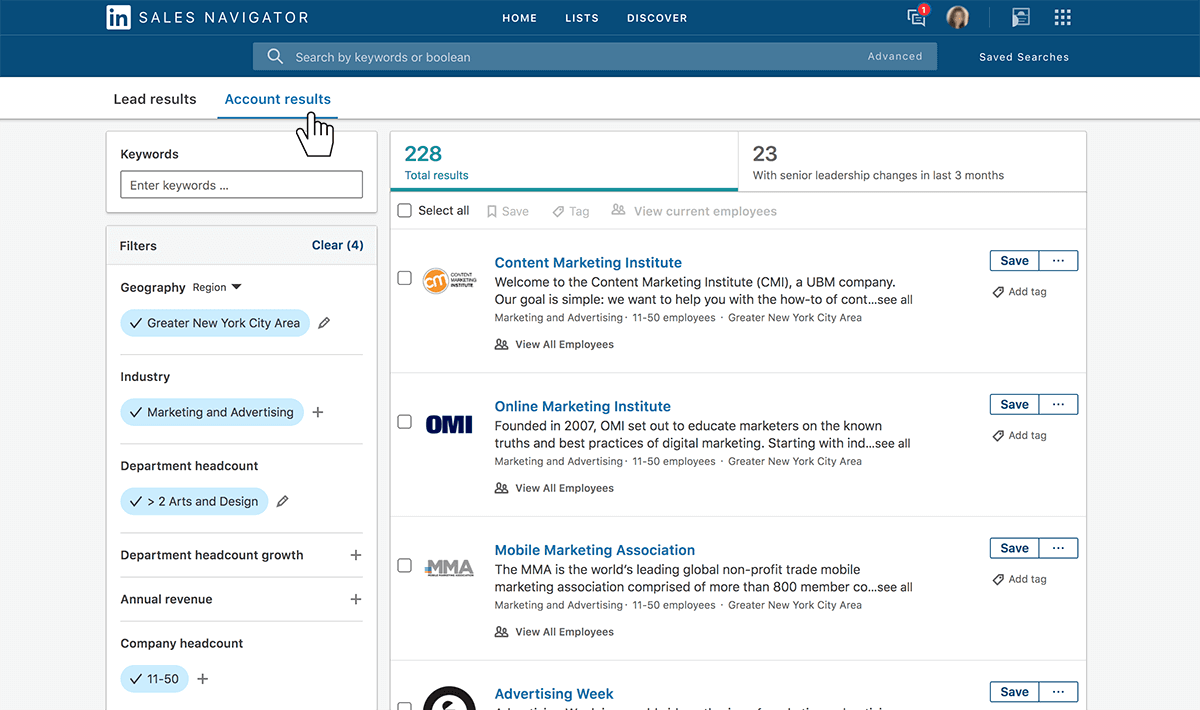This screenshot has height=710, width=1200.
Task: Click Content Marketing Institute logo
Action: tap(449, 279)
